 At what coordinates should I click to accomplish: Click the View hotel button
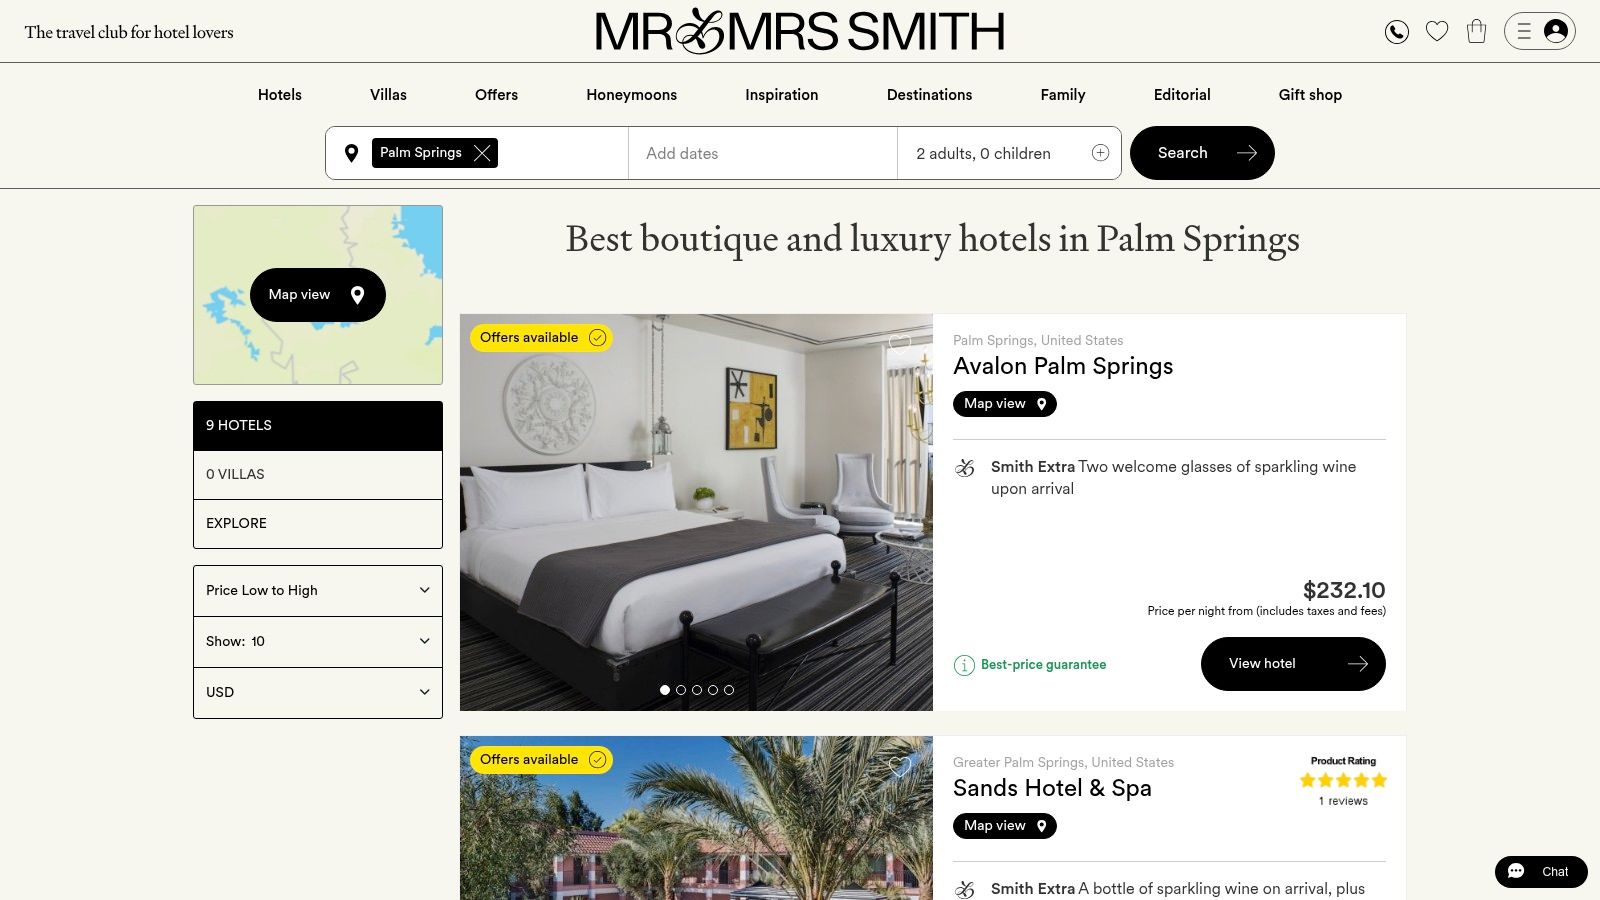[1293, 664]
